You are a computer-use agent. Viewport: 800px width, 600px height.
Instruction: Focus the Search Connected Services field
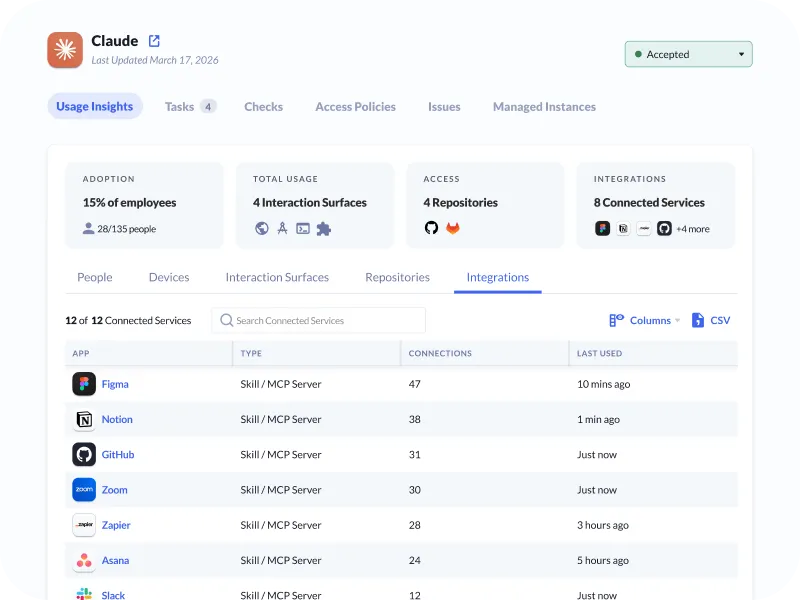coord(319,320)
